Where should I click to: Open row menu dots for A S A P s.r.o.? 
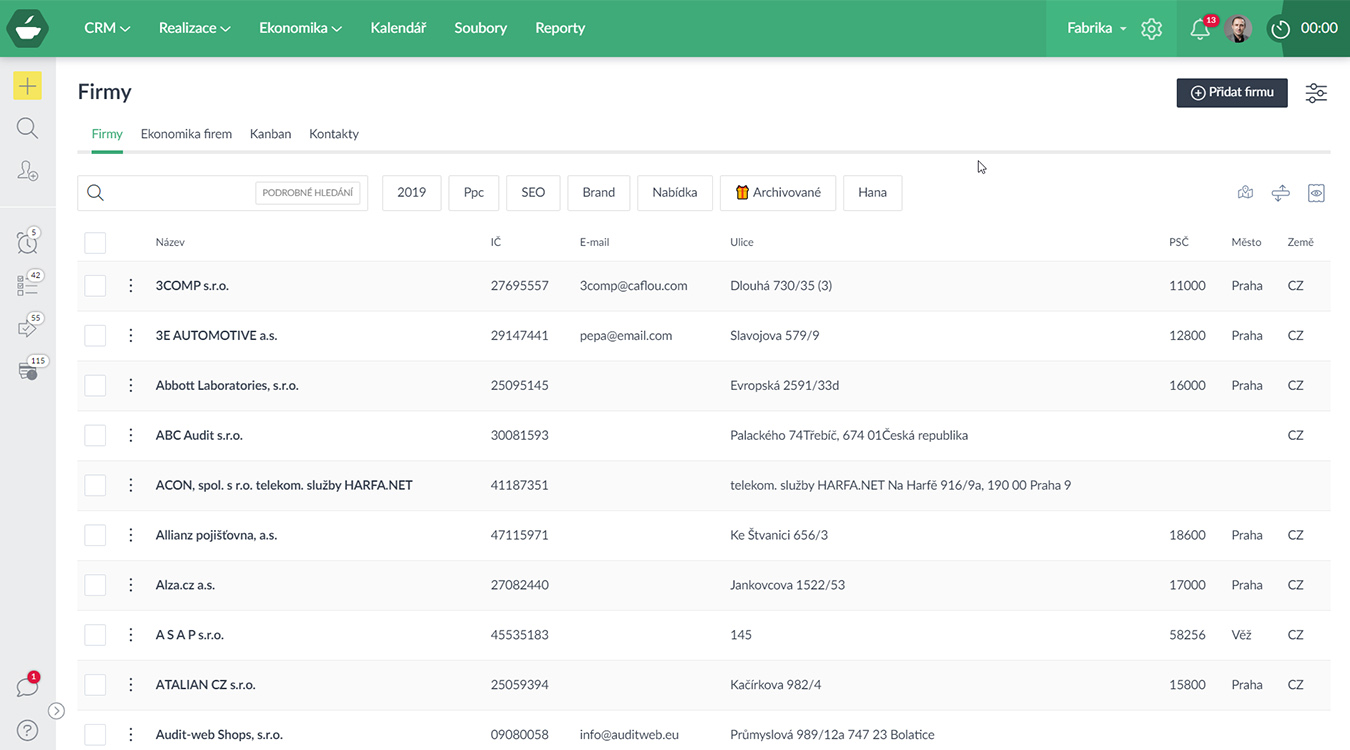(x=131, y=636)
